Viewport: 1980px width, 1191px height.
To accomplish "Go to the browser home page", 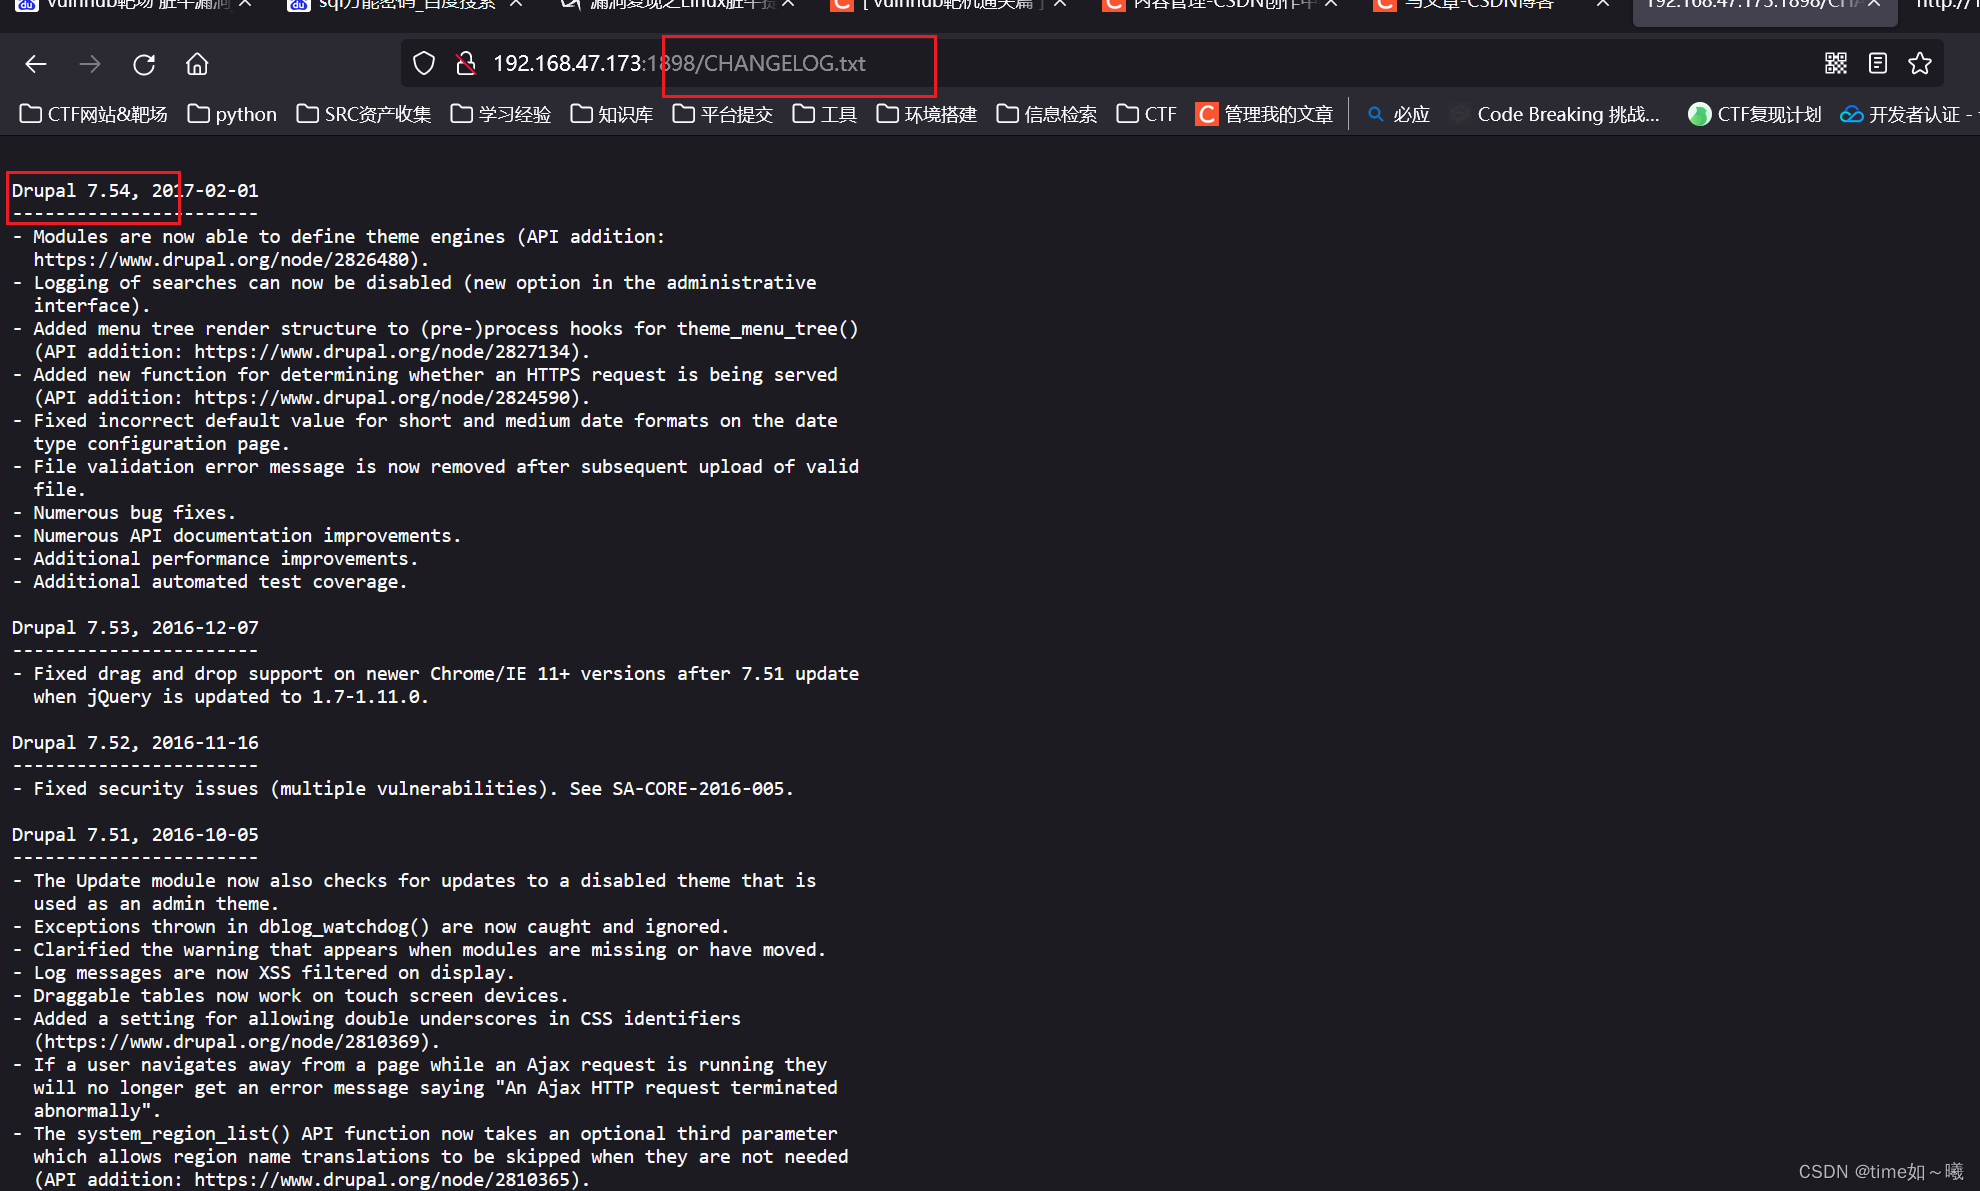I will (x=197, y=64).
